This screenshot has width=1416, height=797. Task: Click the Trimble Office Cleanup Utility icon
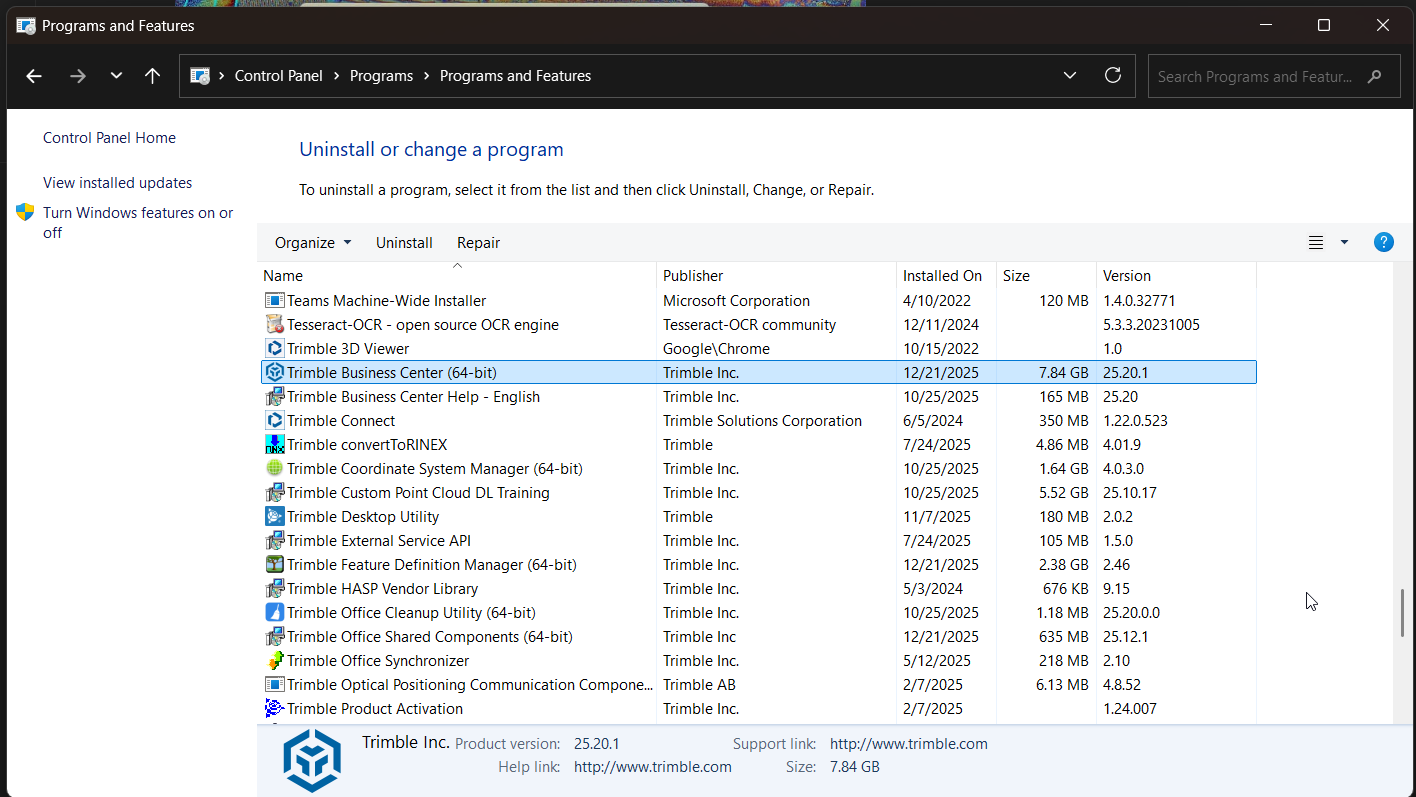pyautogui.click(x=274, y=613)
